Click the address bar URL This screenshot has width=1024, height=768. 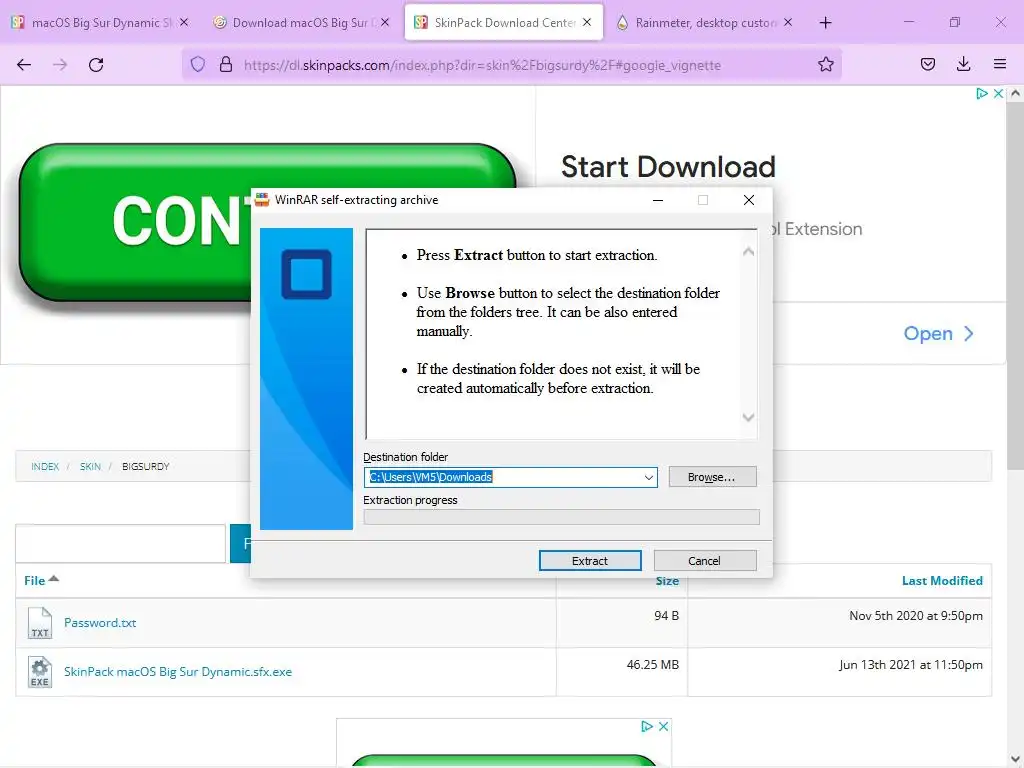point(482,65)
